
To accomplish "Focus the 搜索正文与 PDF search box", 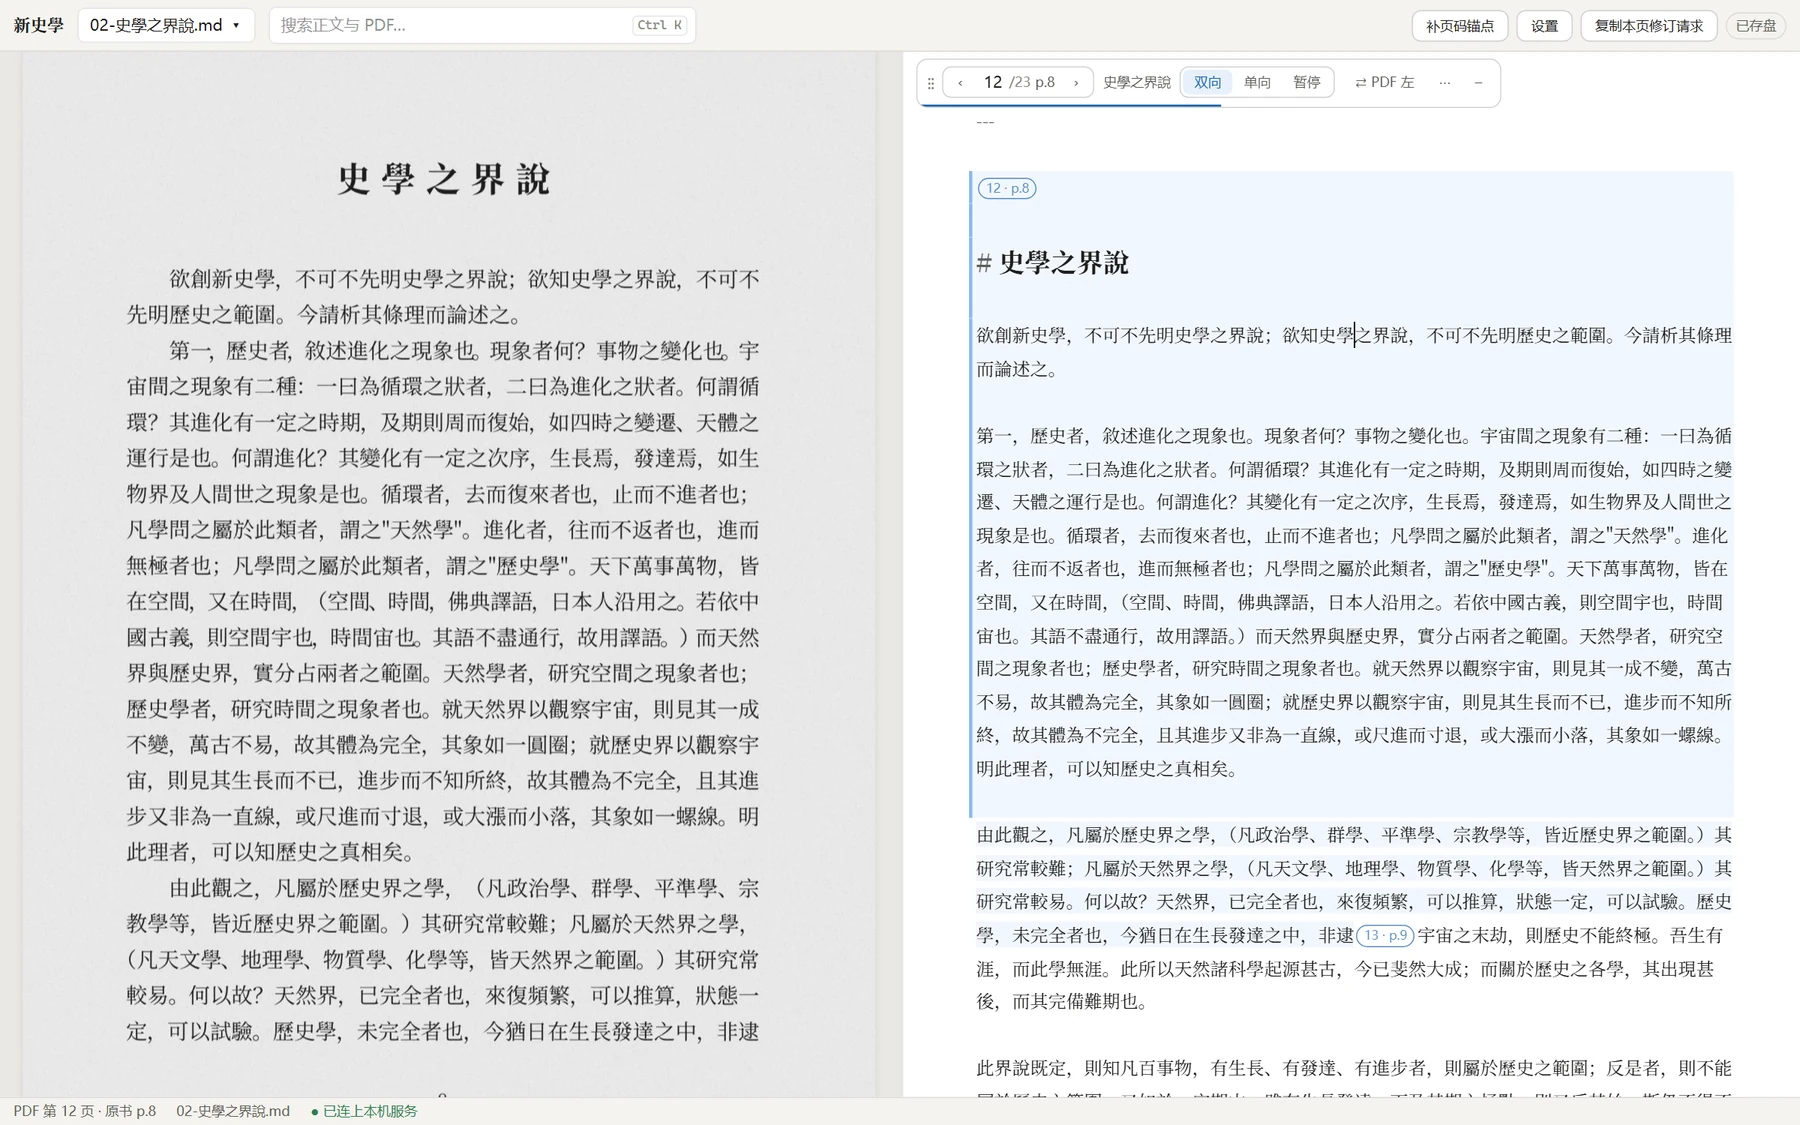I will [482, 25].
